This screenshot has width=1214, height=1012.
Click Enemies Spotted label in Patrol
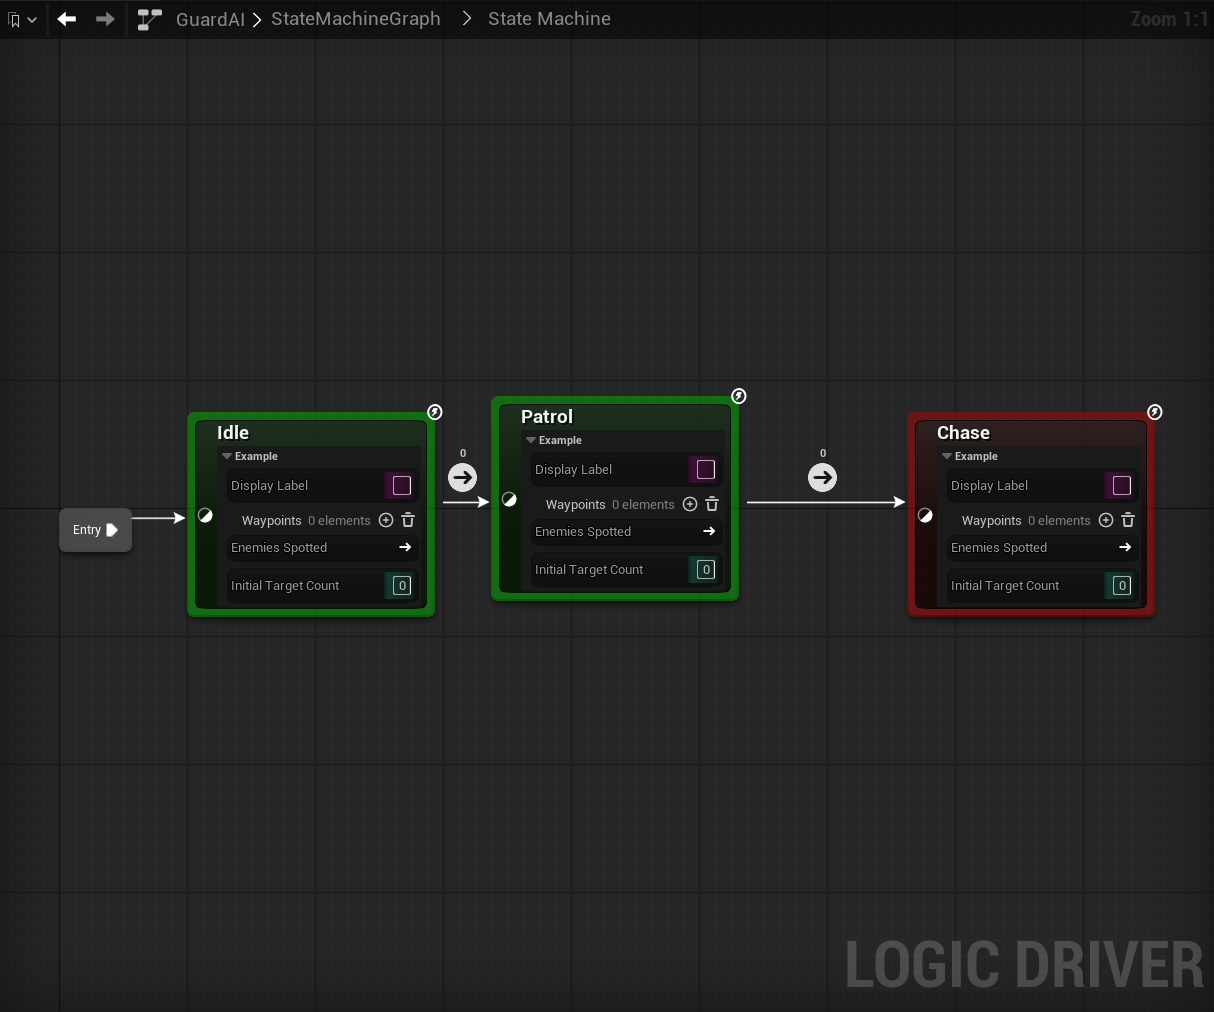point(583,532)
